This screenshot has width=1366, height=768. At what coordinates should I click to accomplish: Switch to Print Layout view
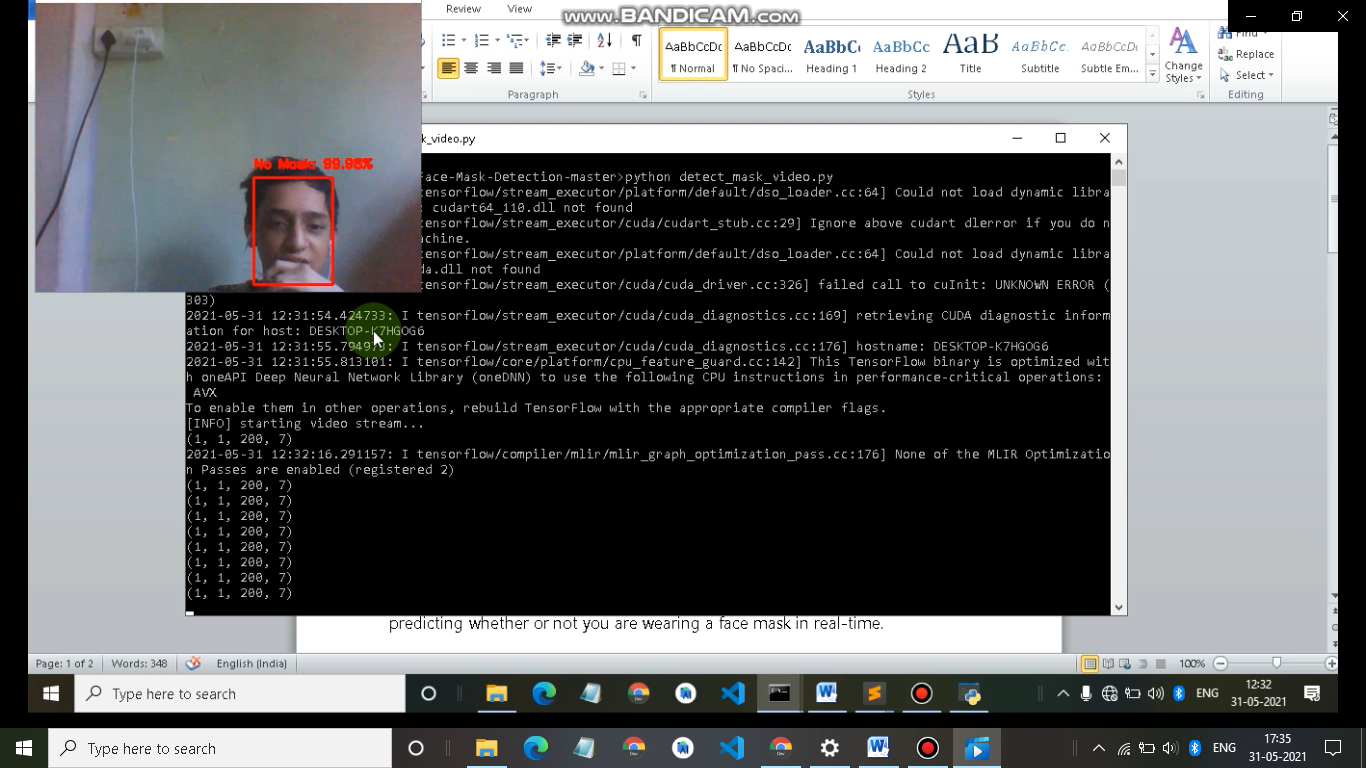1090,663
